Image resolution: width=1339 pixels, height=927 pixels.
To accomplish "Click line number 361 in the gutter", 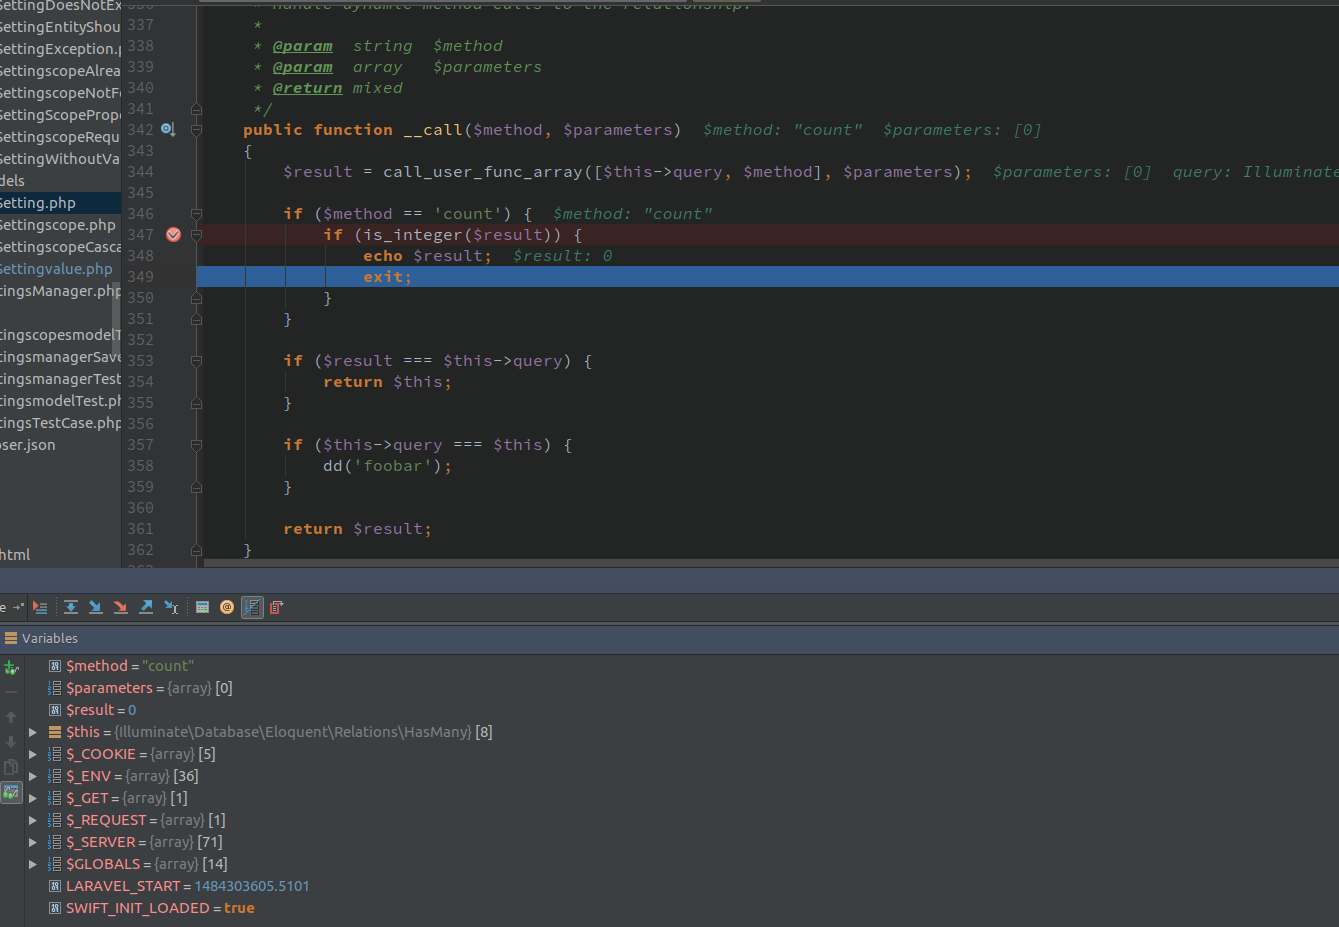I will click(x=141, y=529).
